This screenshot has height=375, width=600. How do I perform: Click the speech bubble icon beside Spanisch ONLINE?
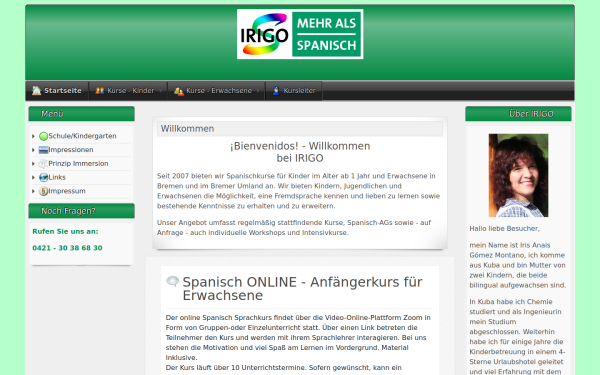tap(173, 281)
